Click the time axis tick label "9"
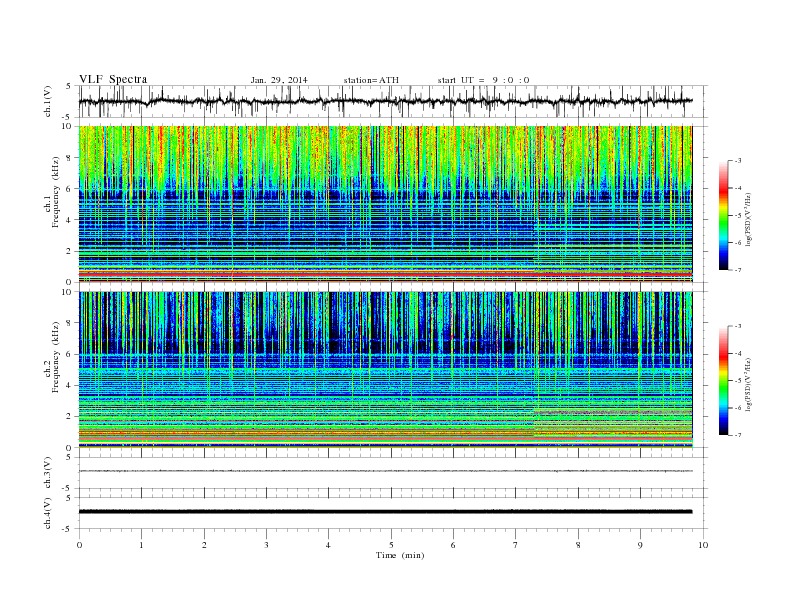Viewport: 792px width, 612px height. pyautogui.click(x=640, y=545)
